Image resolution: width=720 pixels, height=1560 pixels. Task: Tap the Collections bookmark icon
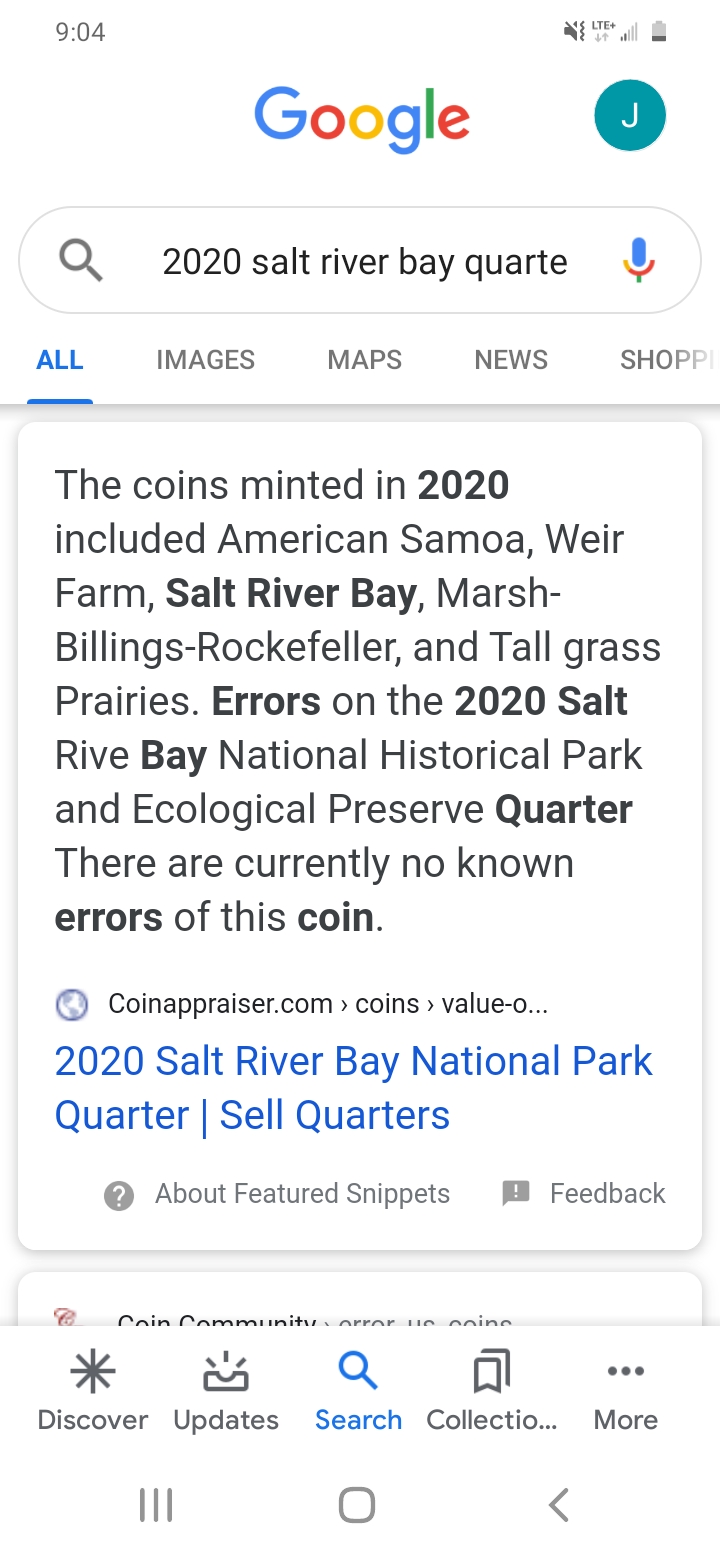(491, 1372)
